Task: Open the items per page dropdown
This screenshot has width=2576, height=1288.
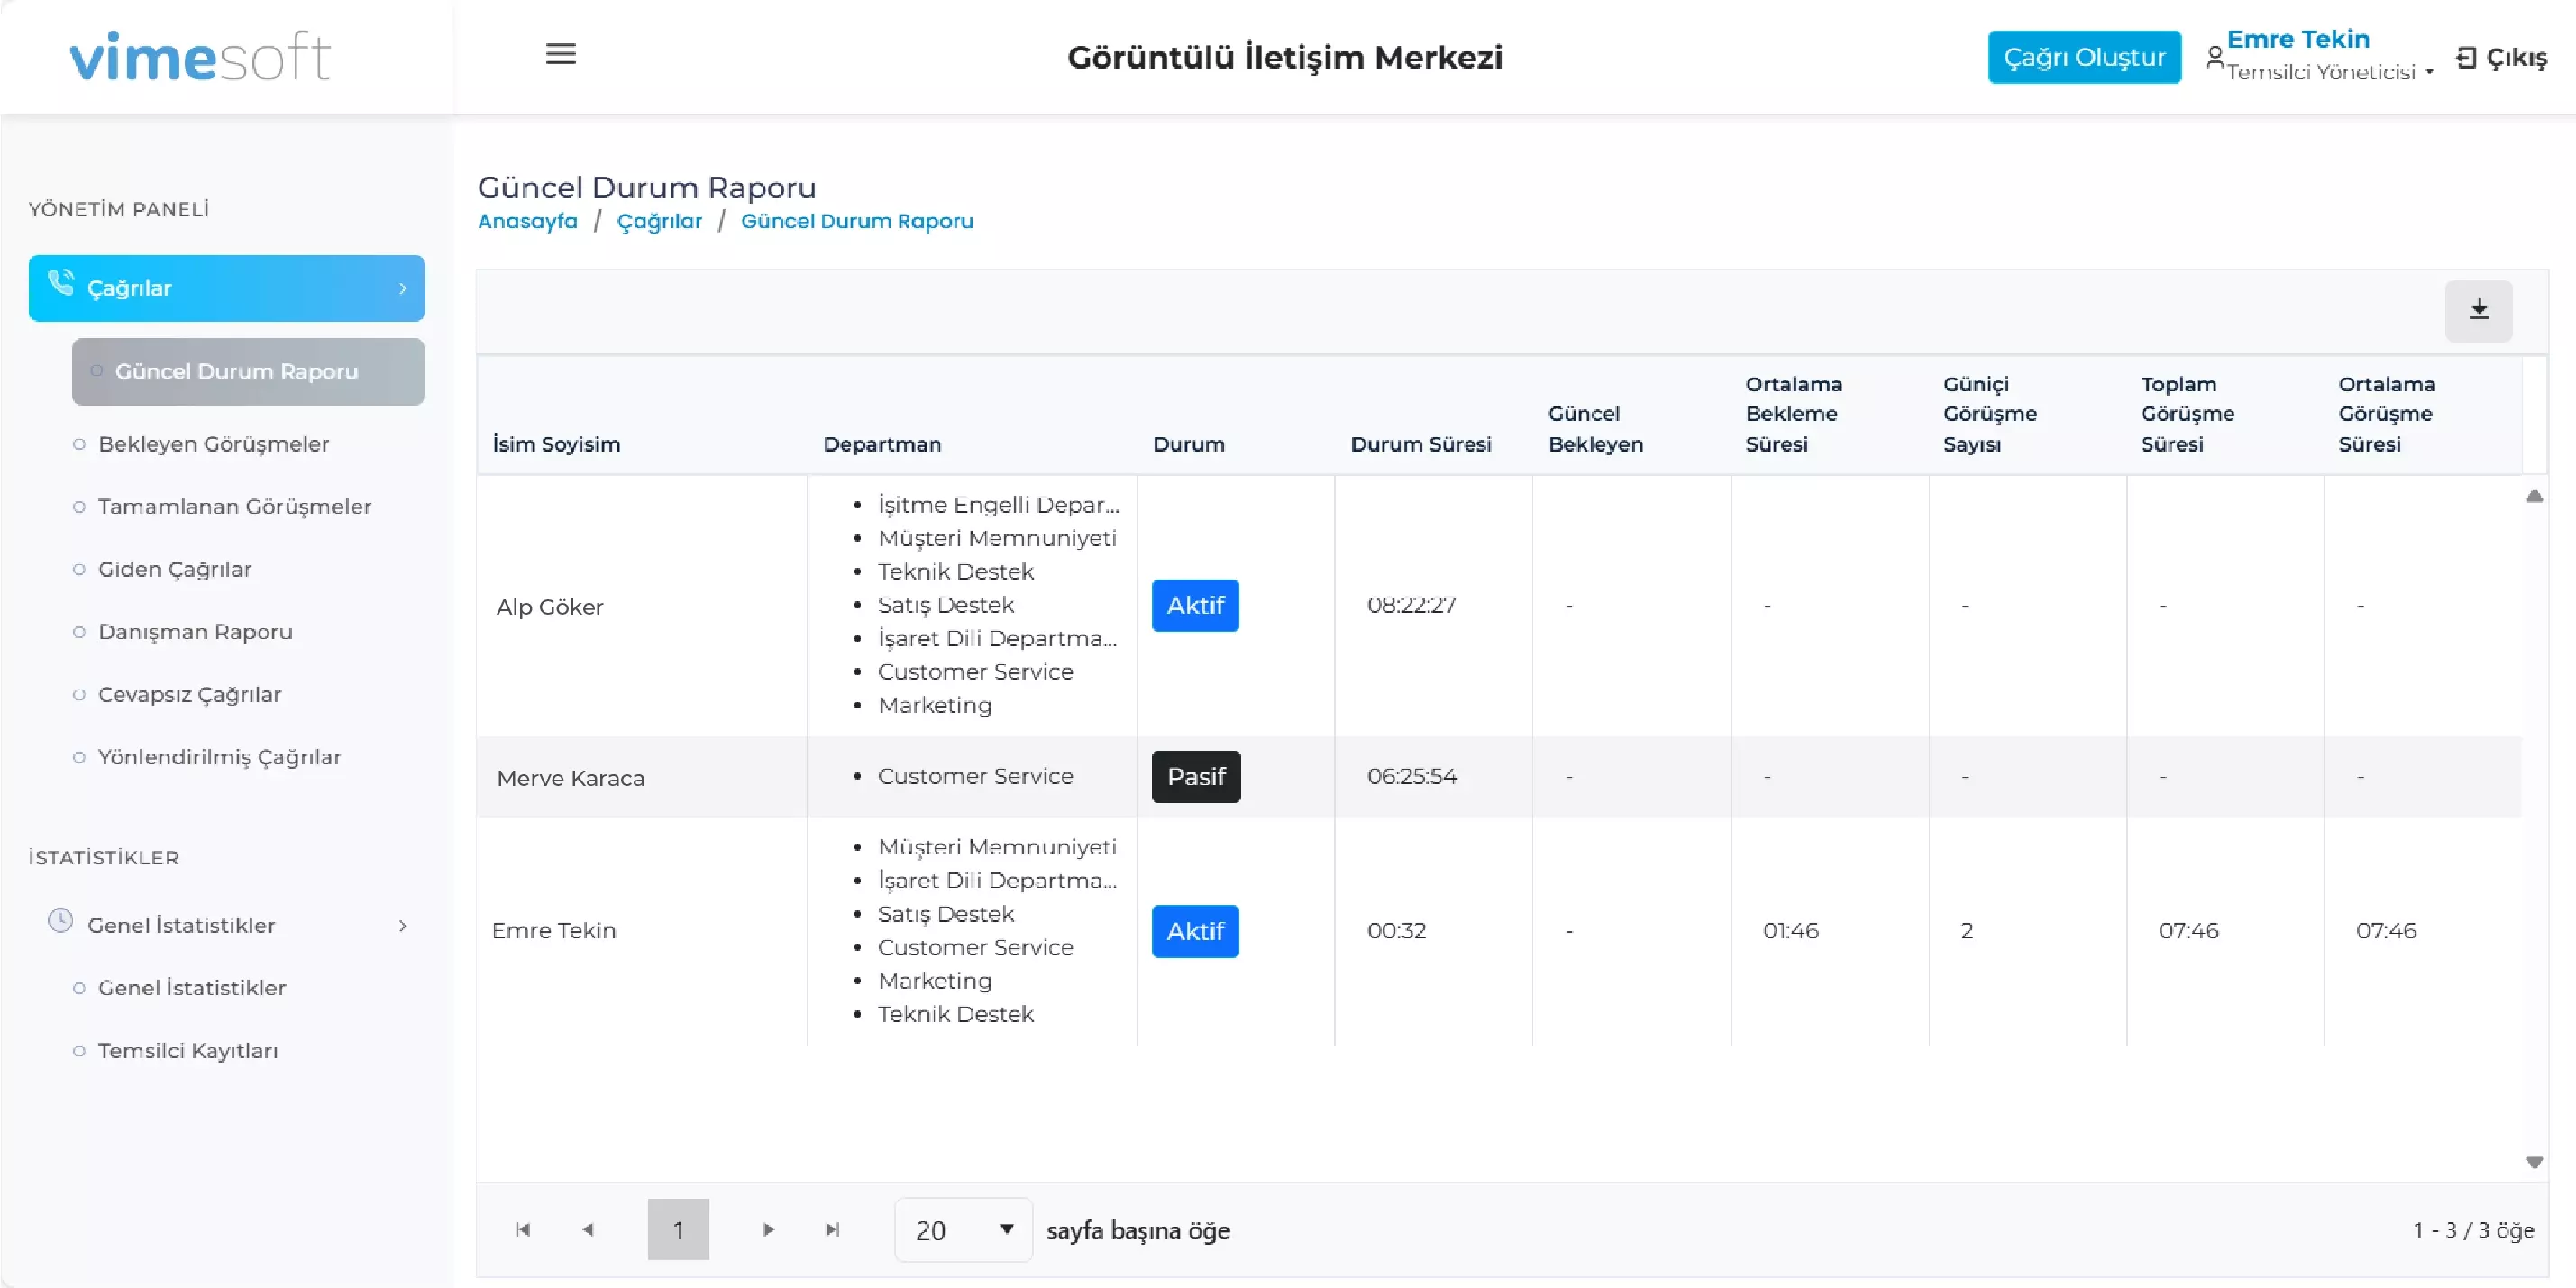Action: tap(963, 1230)
